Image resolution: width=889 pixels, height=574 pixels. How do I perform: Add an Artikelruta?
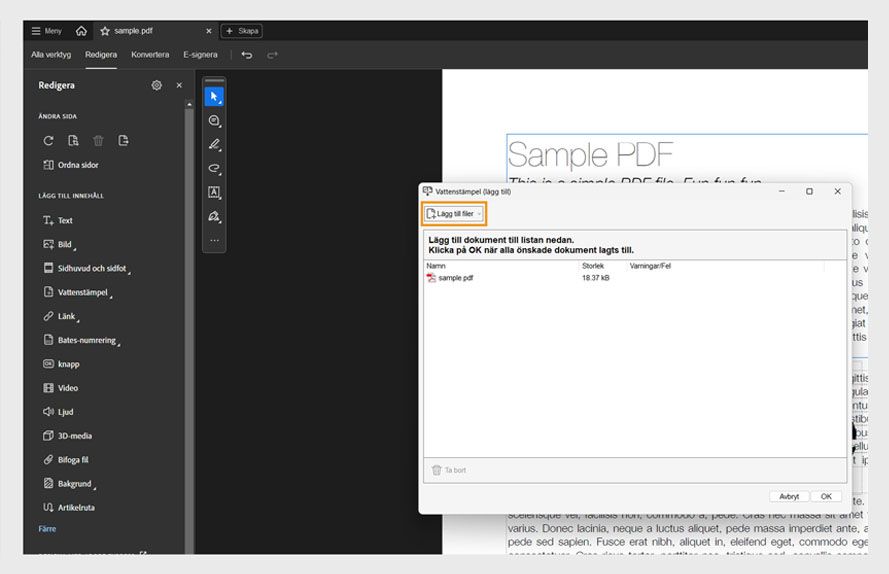(x=69, y=508)
